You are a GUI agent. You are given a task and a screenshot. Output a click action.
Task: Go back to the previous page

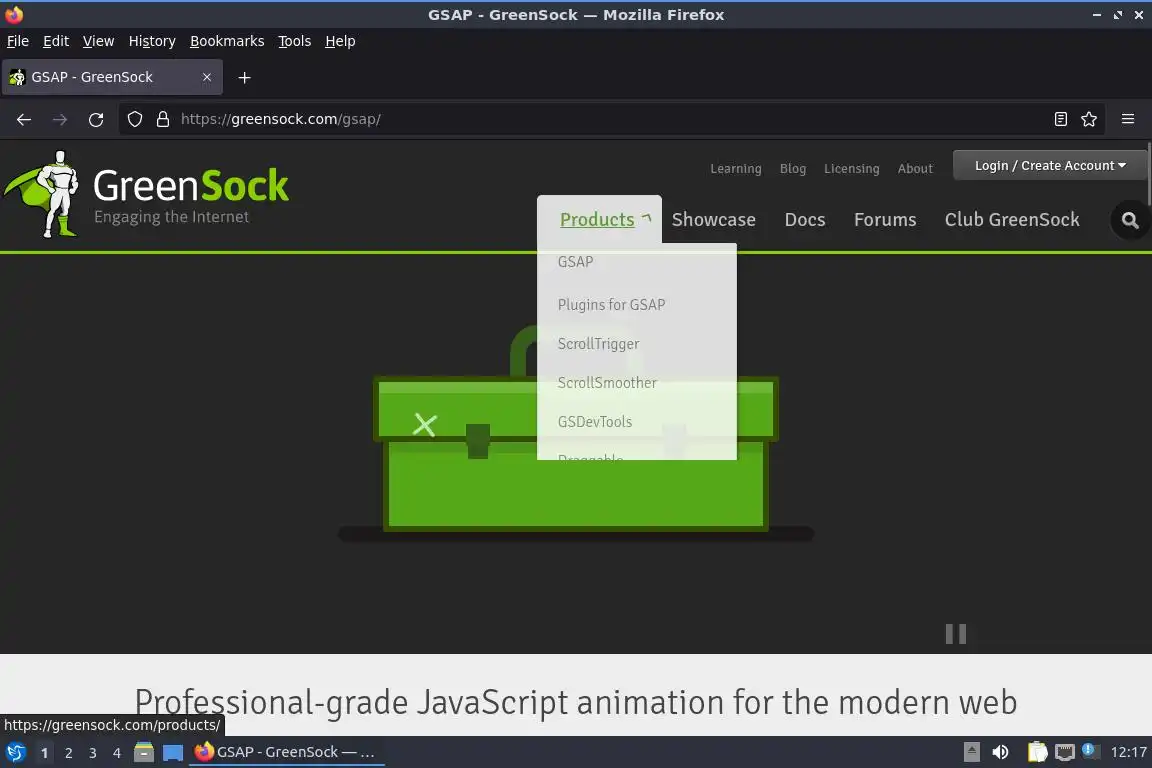tap(24, 119)
